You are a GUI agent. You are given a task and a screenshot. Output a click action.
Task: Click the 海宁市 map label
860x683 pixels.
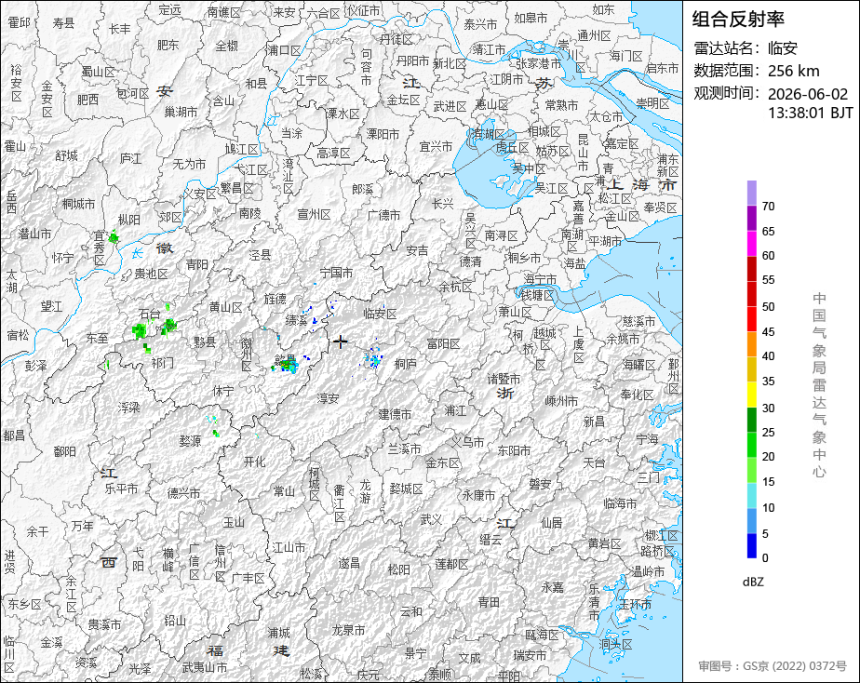[540, 280]
